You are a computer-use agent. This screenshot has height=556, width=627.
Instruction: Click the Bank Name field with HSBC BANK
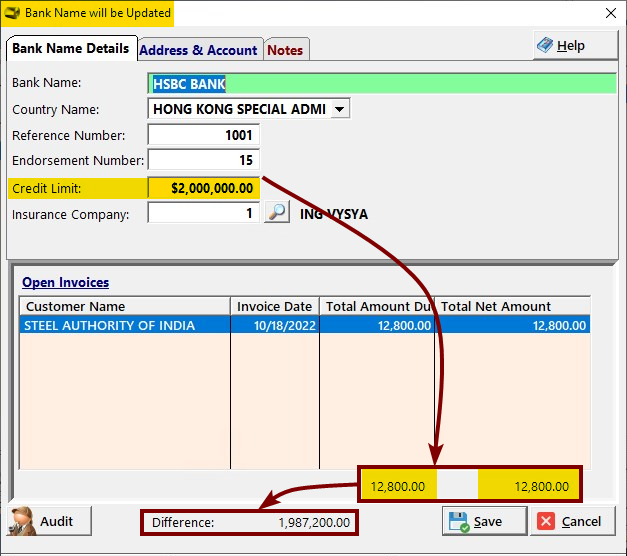382,84
